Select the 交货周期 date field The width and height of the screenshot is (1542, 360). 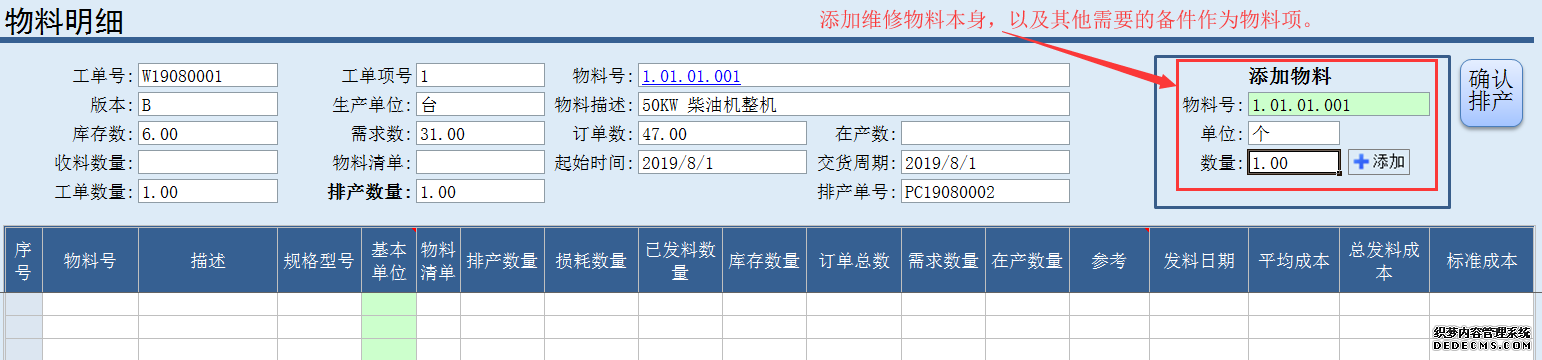pos(985,162)
